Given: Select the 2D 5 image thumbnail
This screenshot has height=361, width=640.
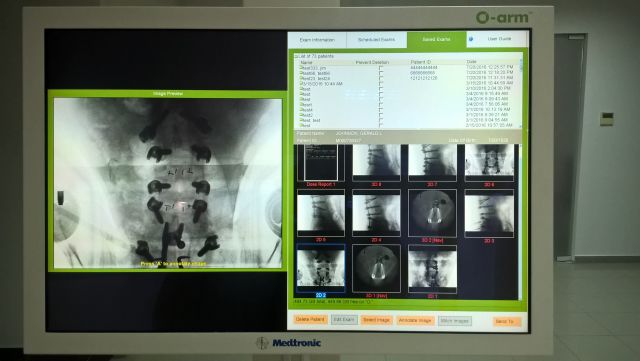Looking at the screenshot, I should tap(321, 213).
